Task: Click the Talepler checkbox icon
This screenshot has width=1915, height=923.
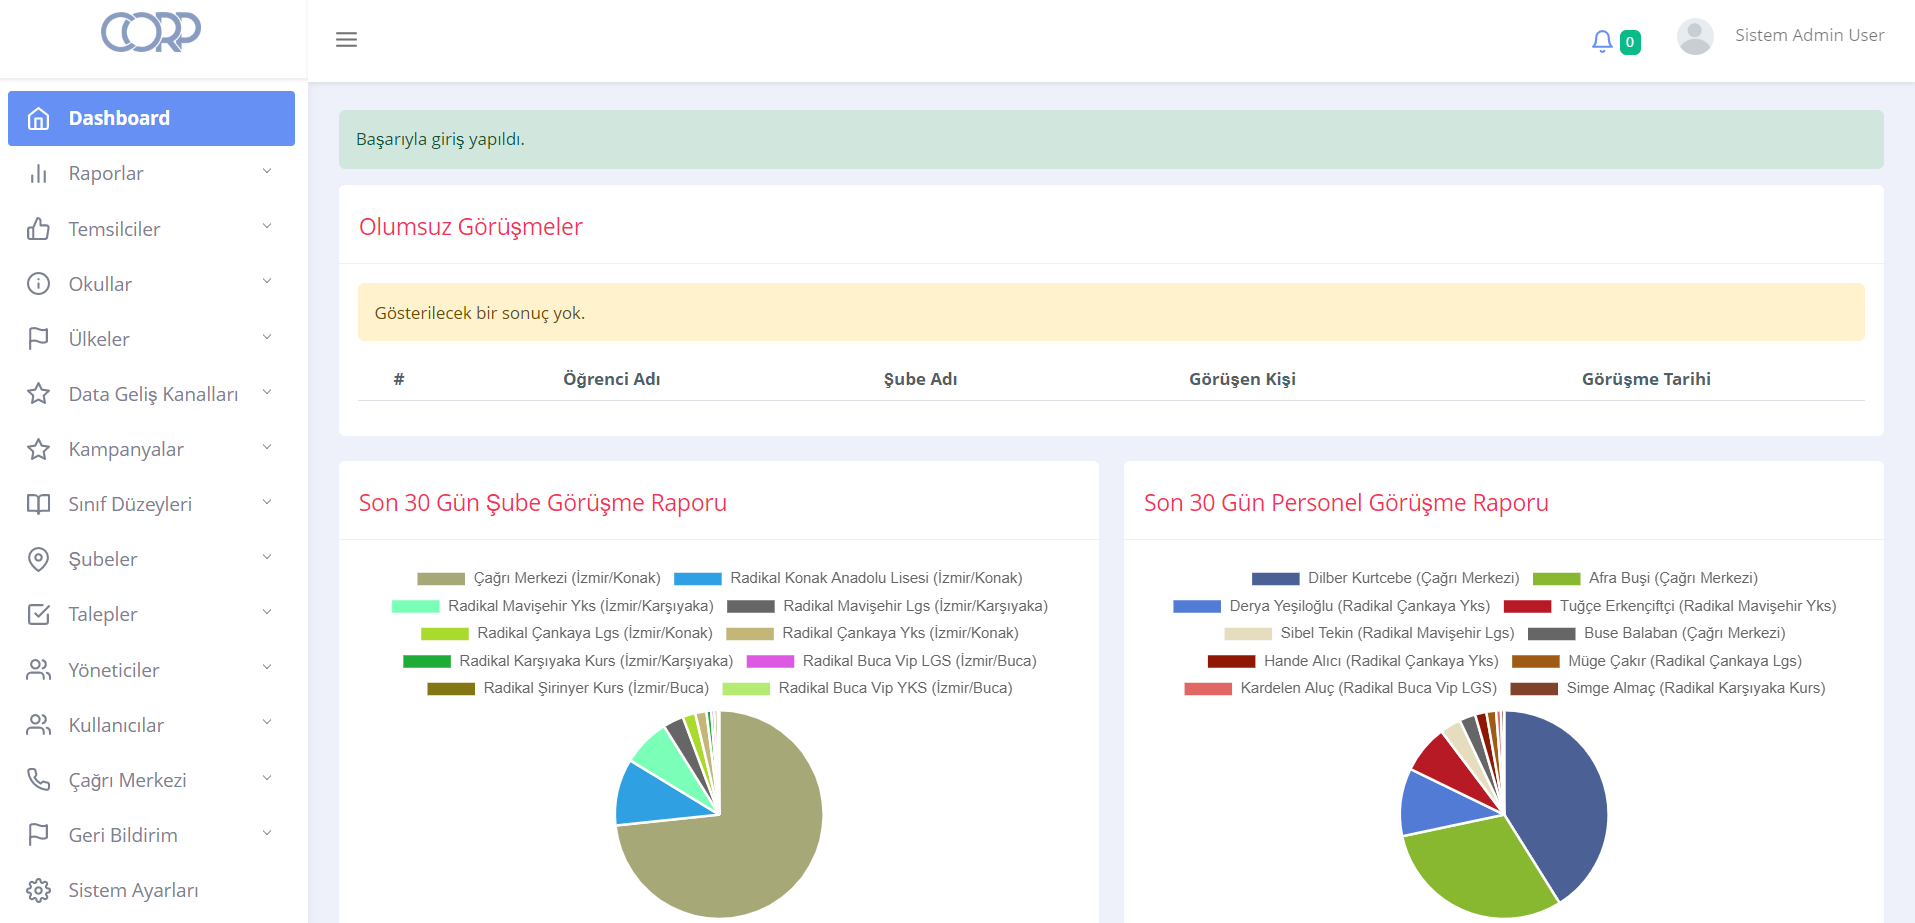Action: tap(38, 614)
